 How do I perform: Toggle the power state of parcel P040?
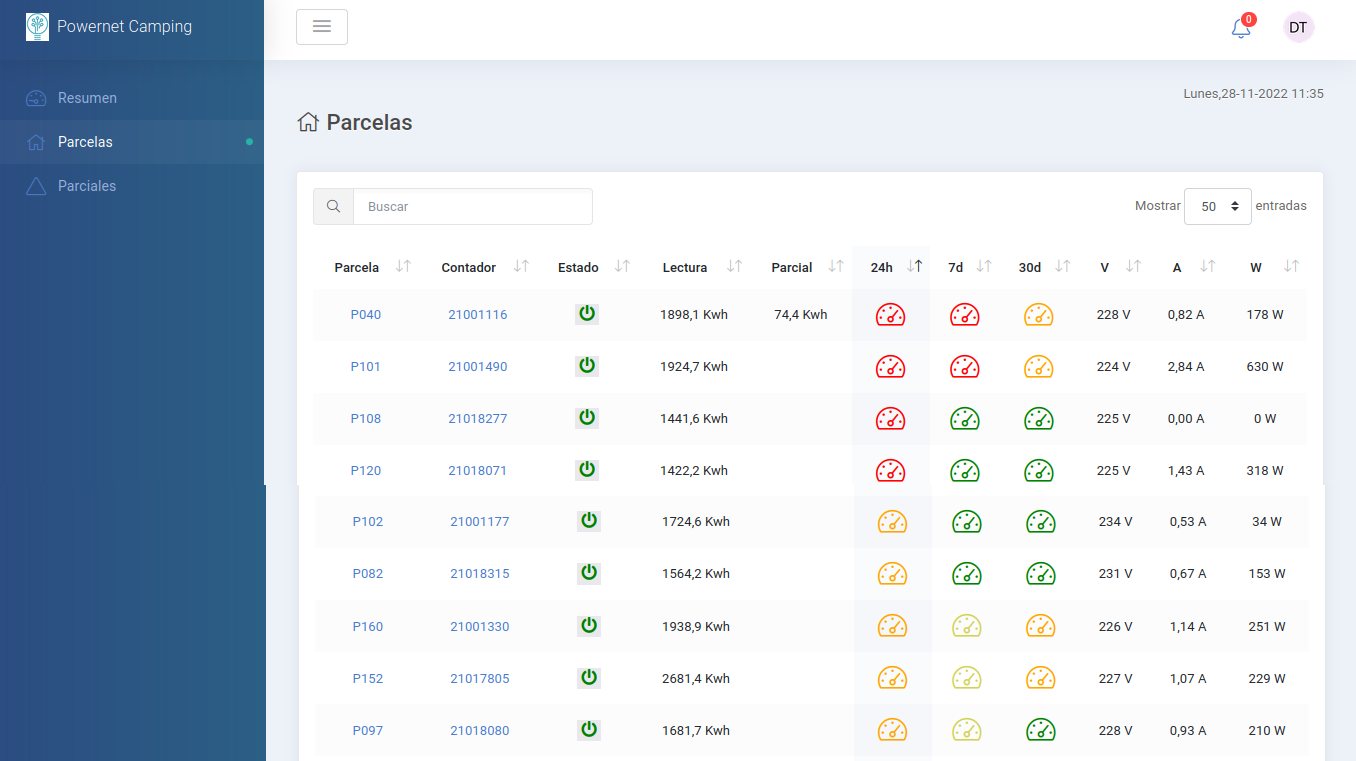pos(587,314)
